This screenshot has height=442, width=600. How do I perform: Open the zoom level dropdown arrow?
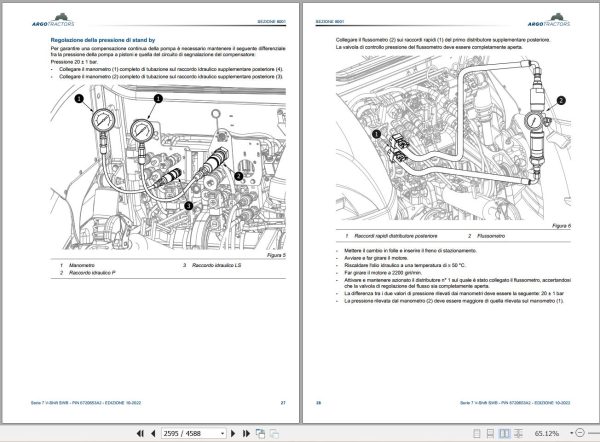click(x=572, y=433)
